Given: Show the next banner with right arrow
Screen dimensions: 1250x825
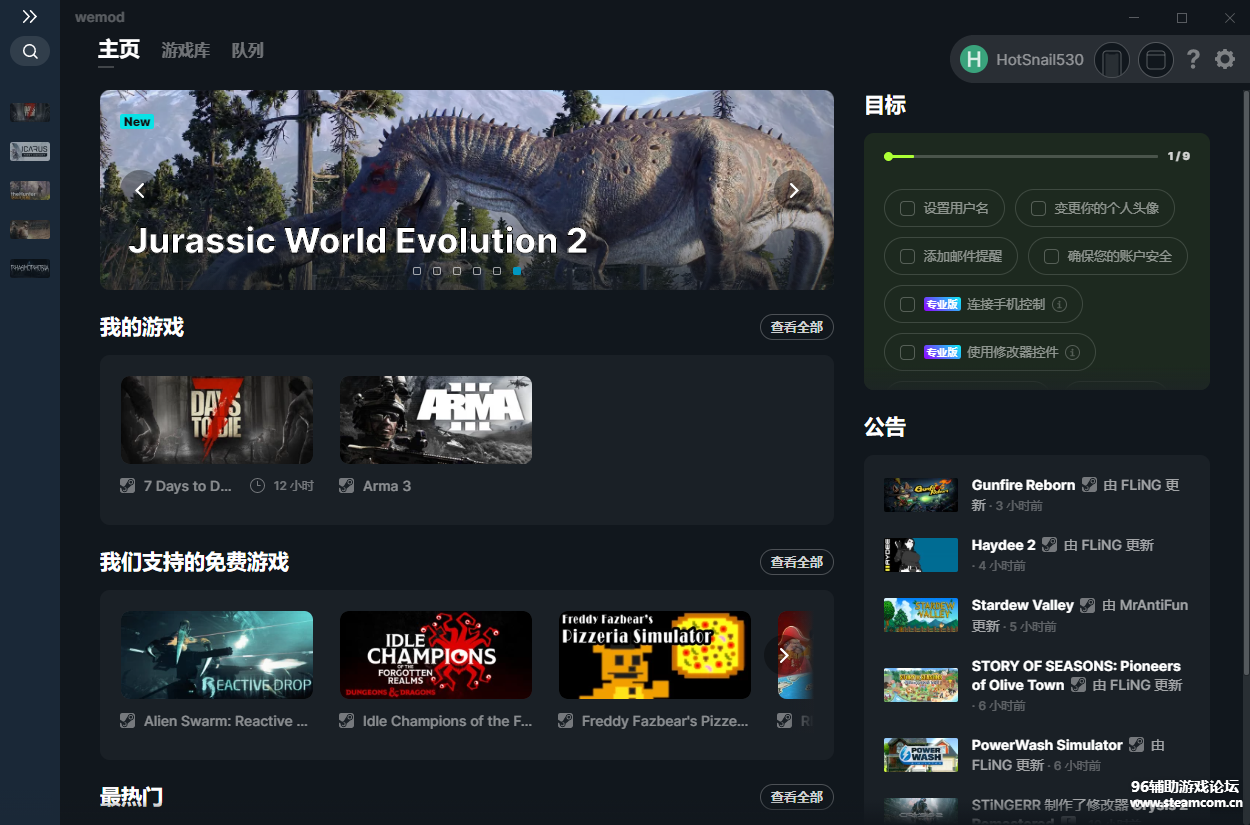Looking at the screenshot, I should pos(794,189).
